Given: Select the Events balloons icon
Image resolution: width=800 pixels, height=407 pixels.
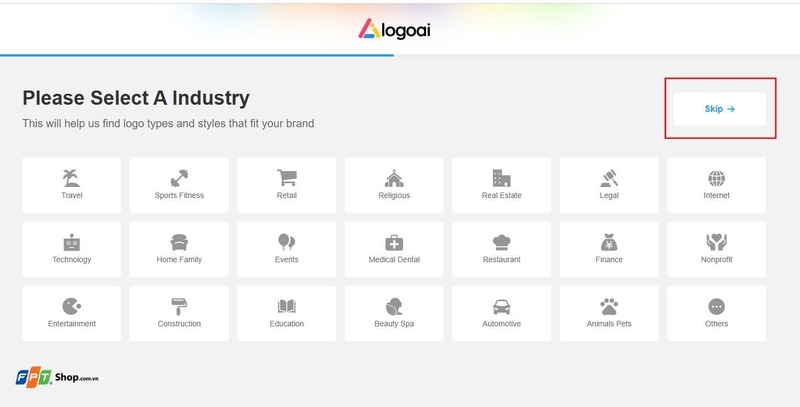Looking at the screenshot, I should (x=287, y=242).
